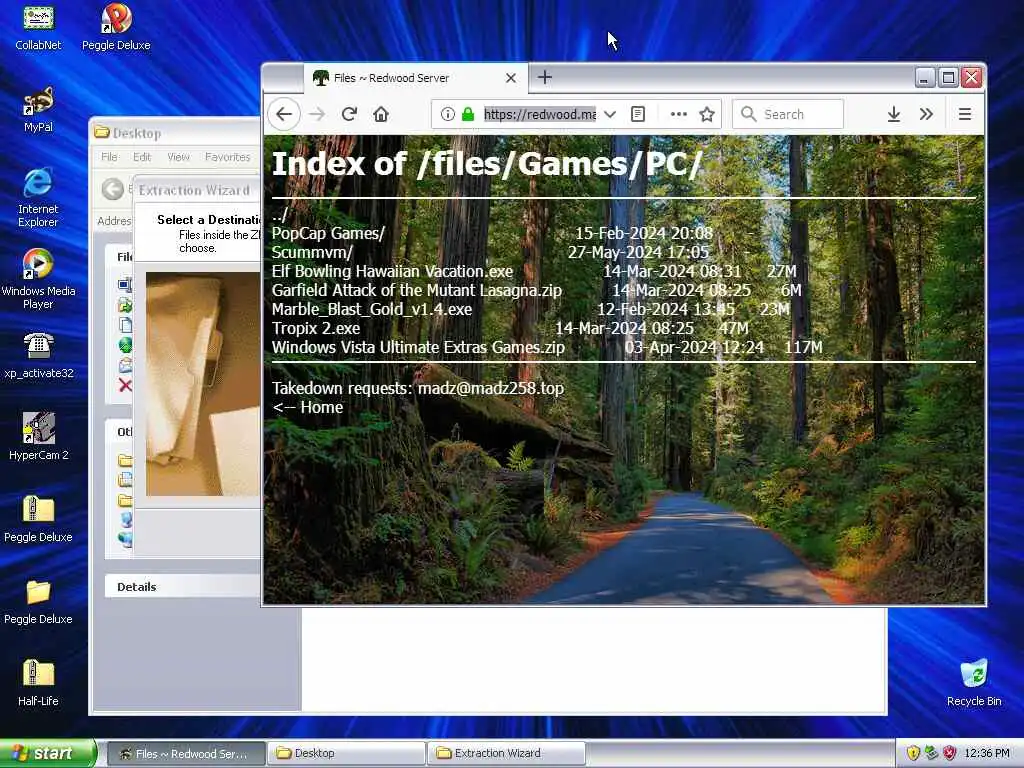Open the MyPal browser icon
The image size is (1024, 768).
[x=38, y=108]
